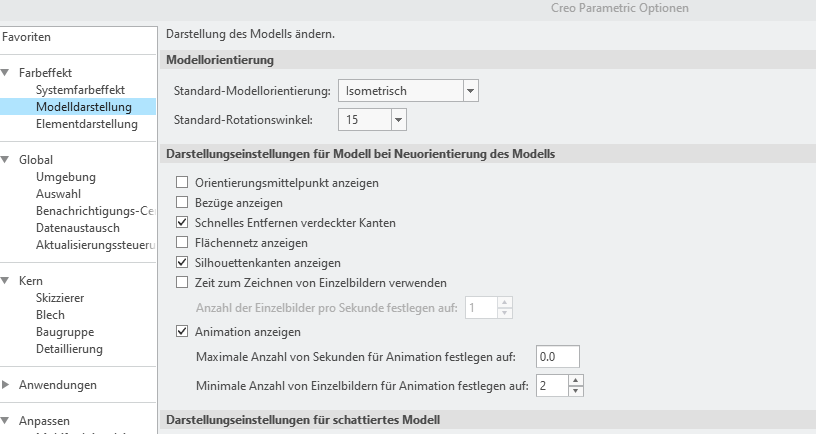Open the Favoriten category
This screenshot has width=816, height=434.
click(27, 37)
